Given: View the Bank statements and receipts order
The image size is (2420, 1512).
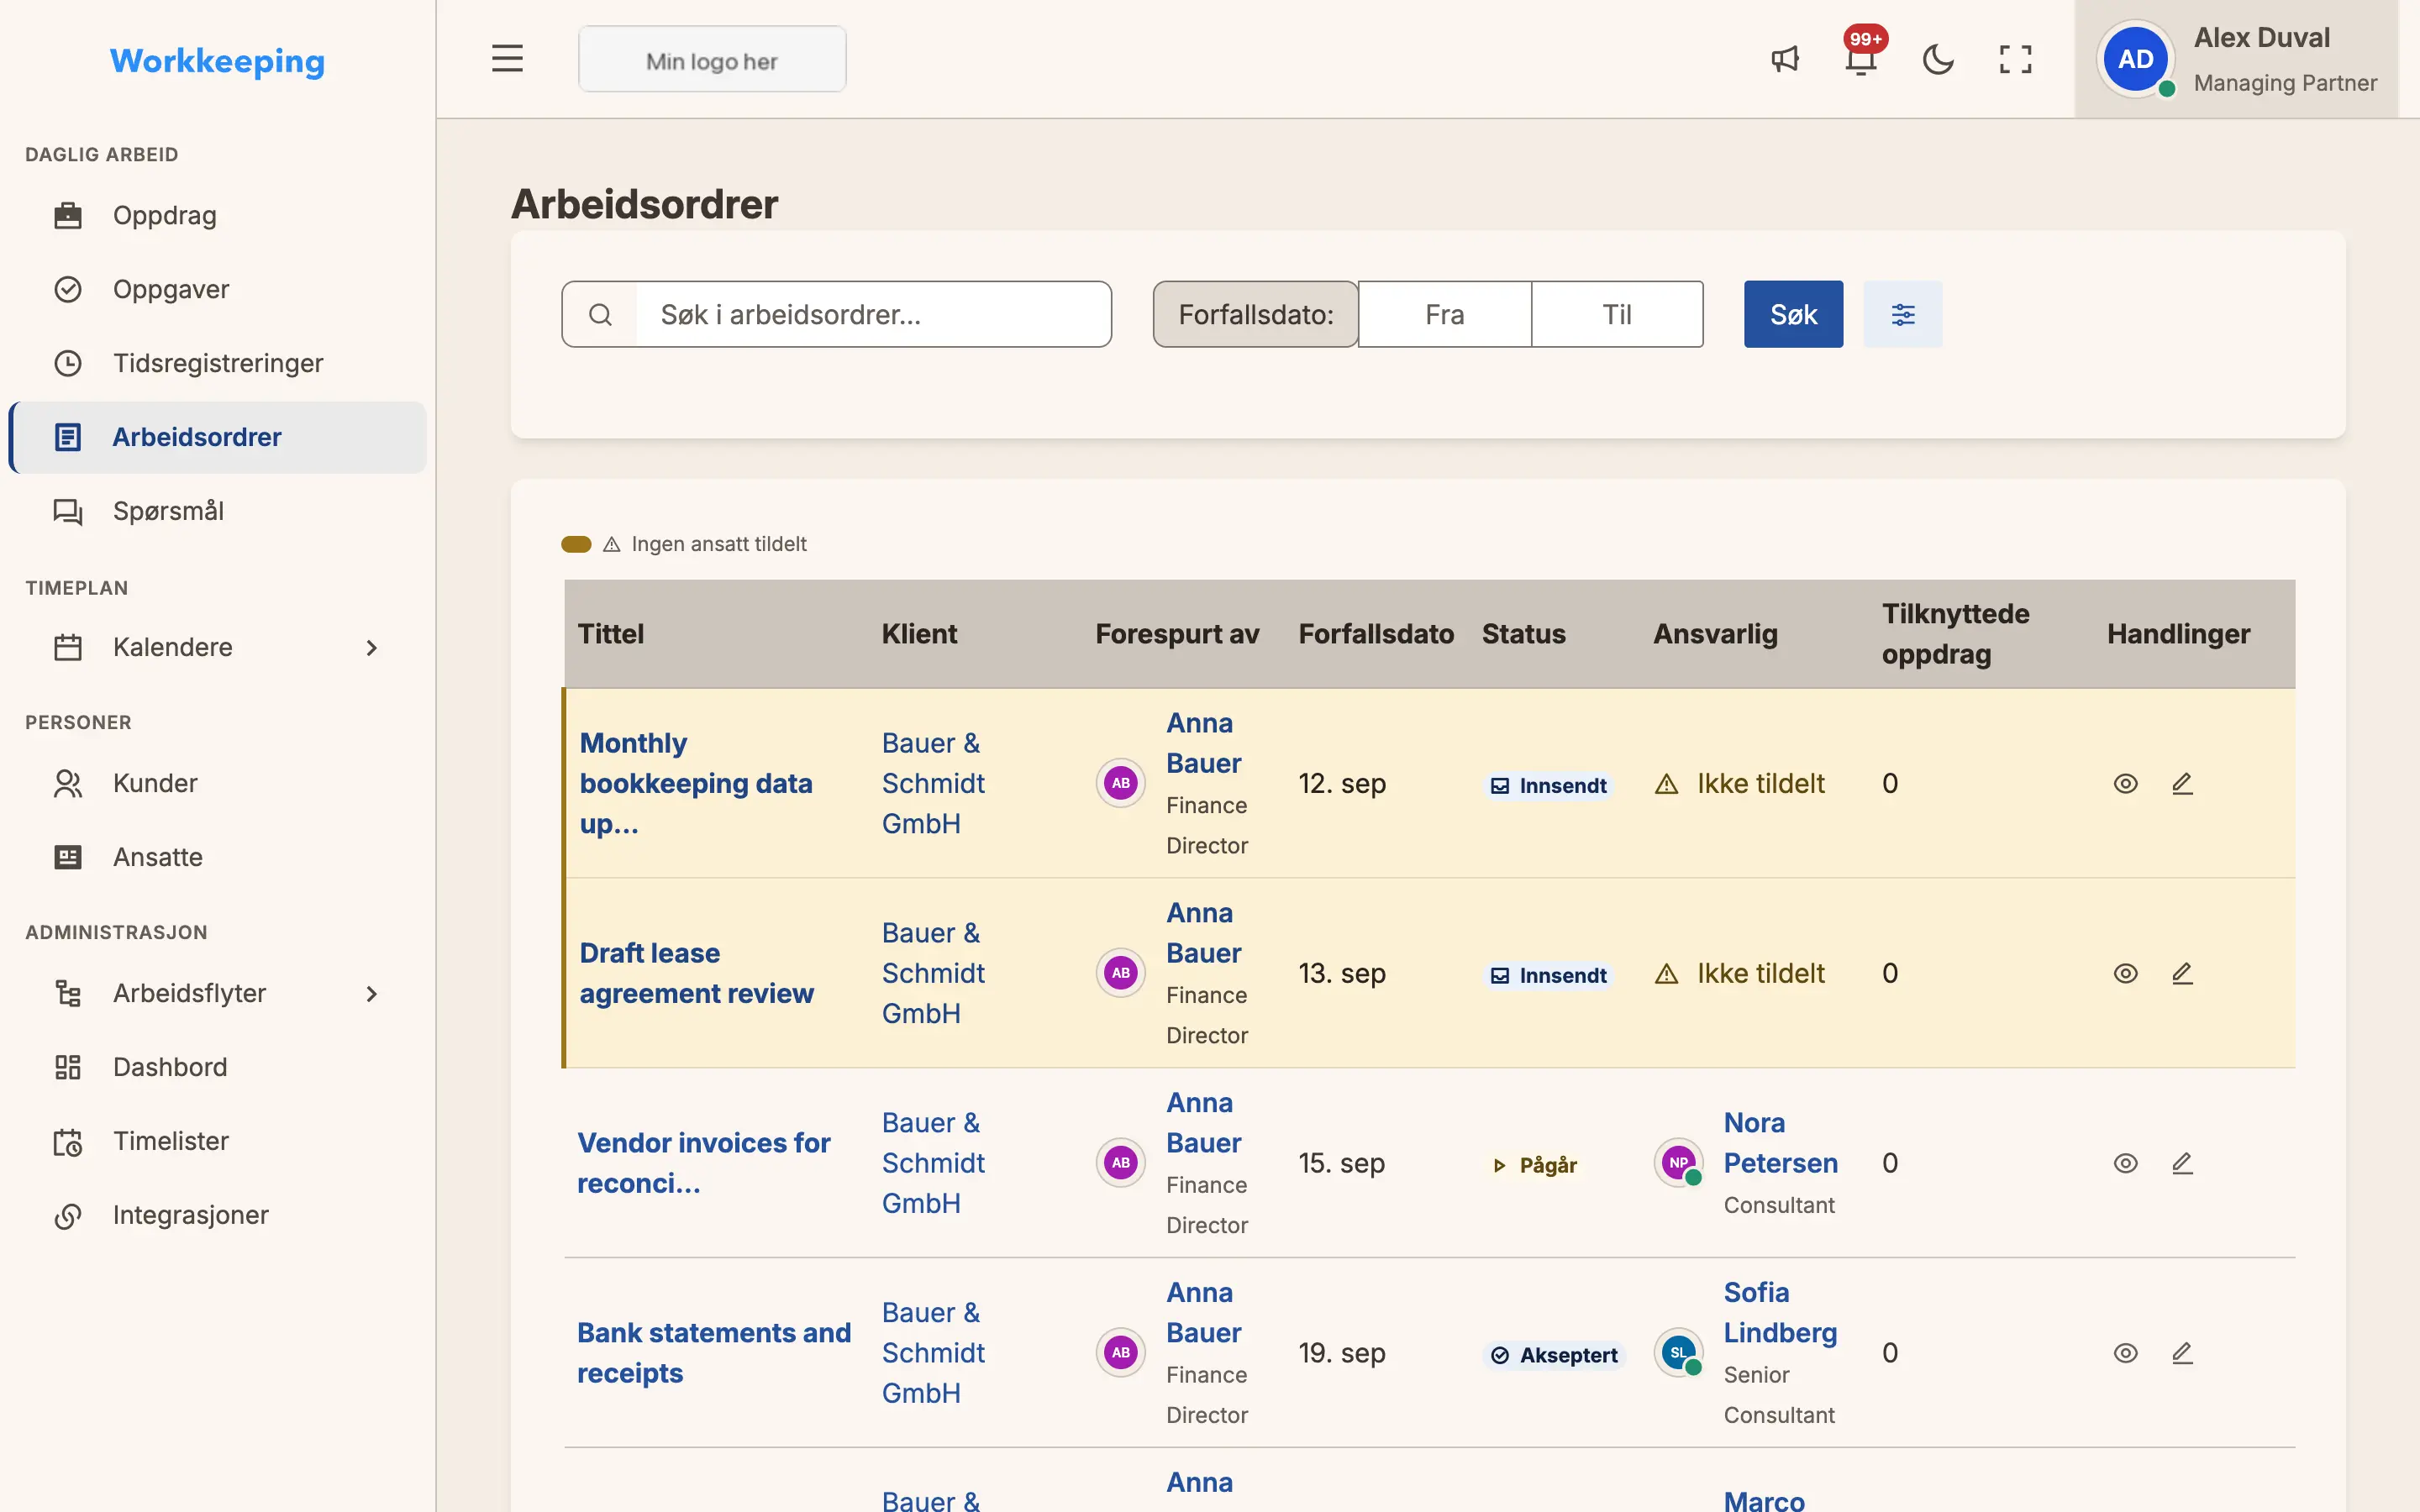Looking at the screenshot, I should tap(2125, 1353).
